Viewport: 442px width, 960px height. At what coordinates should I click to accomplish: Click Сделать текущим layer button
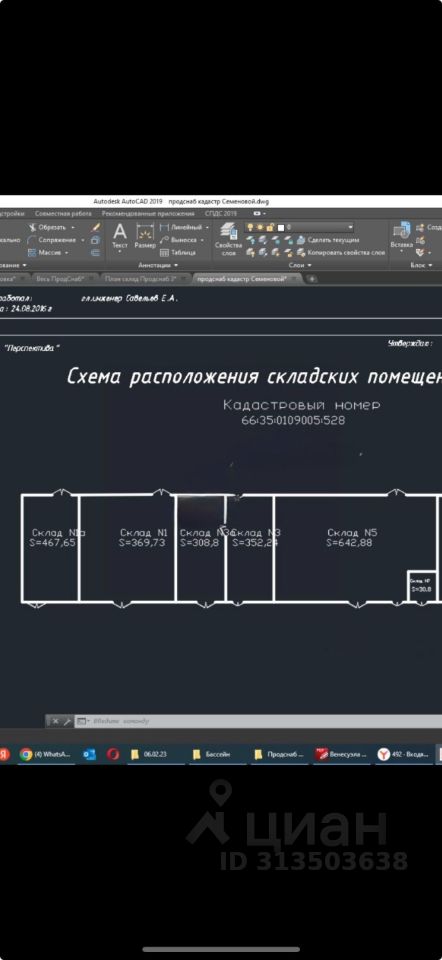pos(328,239)
